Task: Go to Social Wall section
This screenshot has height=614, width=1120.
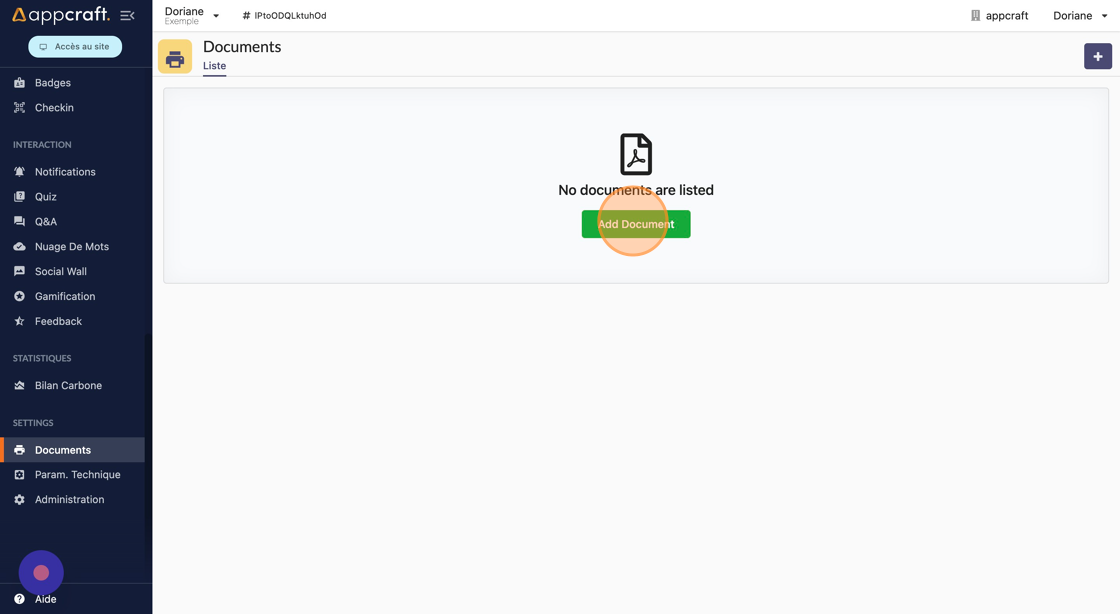Action: click(x=61, y=272)
